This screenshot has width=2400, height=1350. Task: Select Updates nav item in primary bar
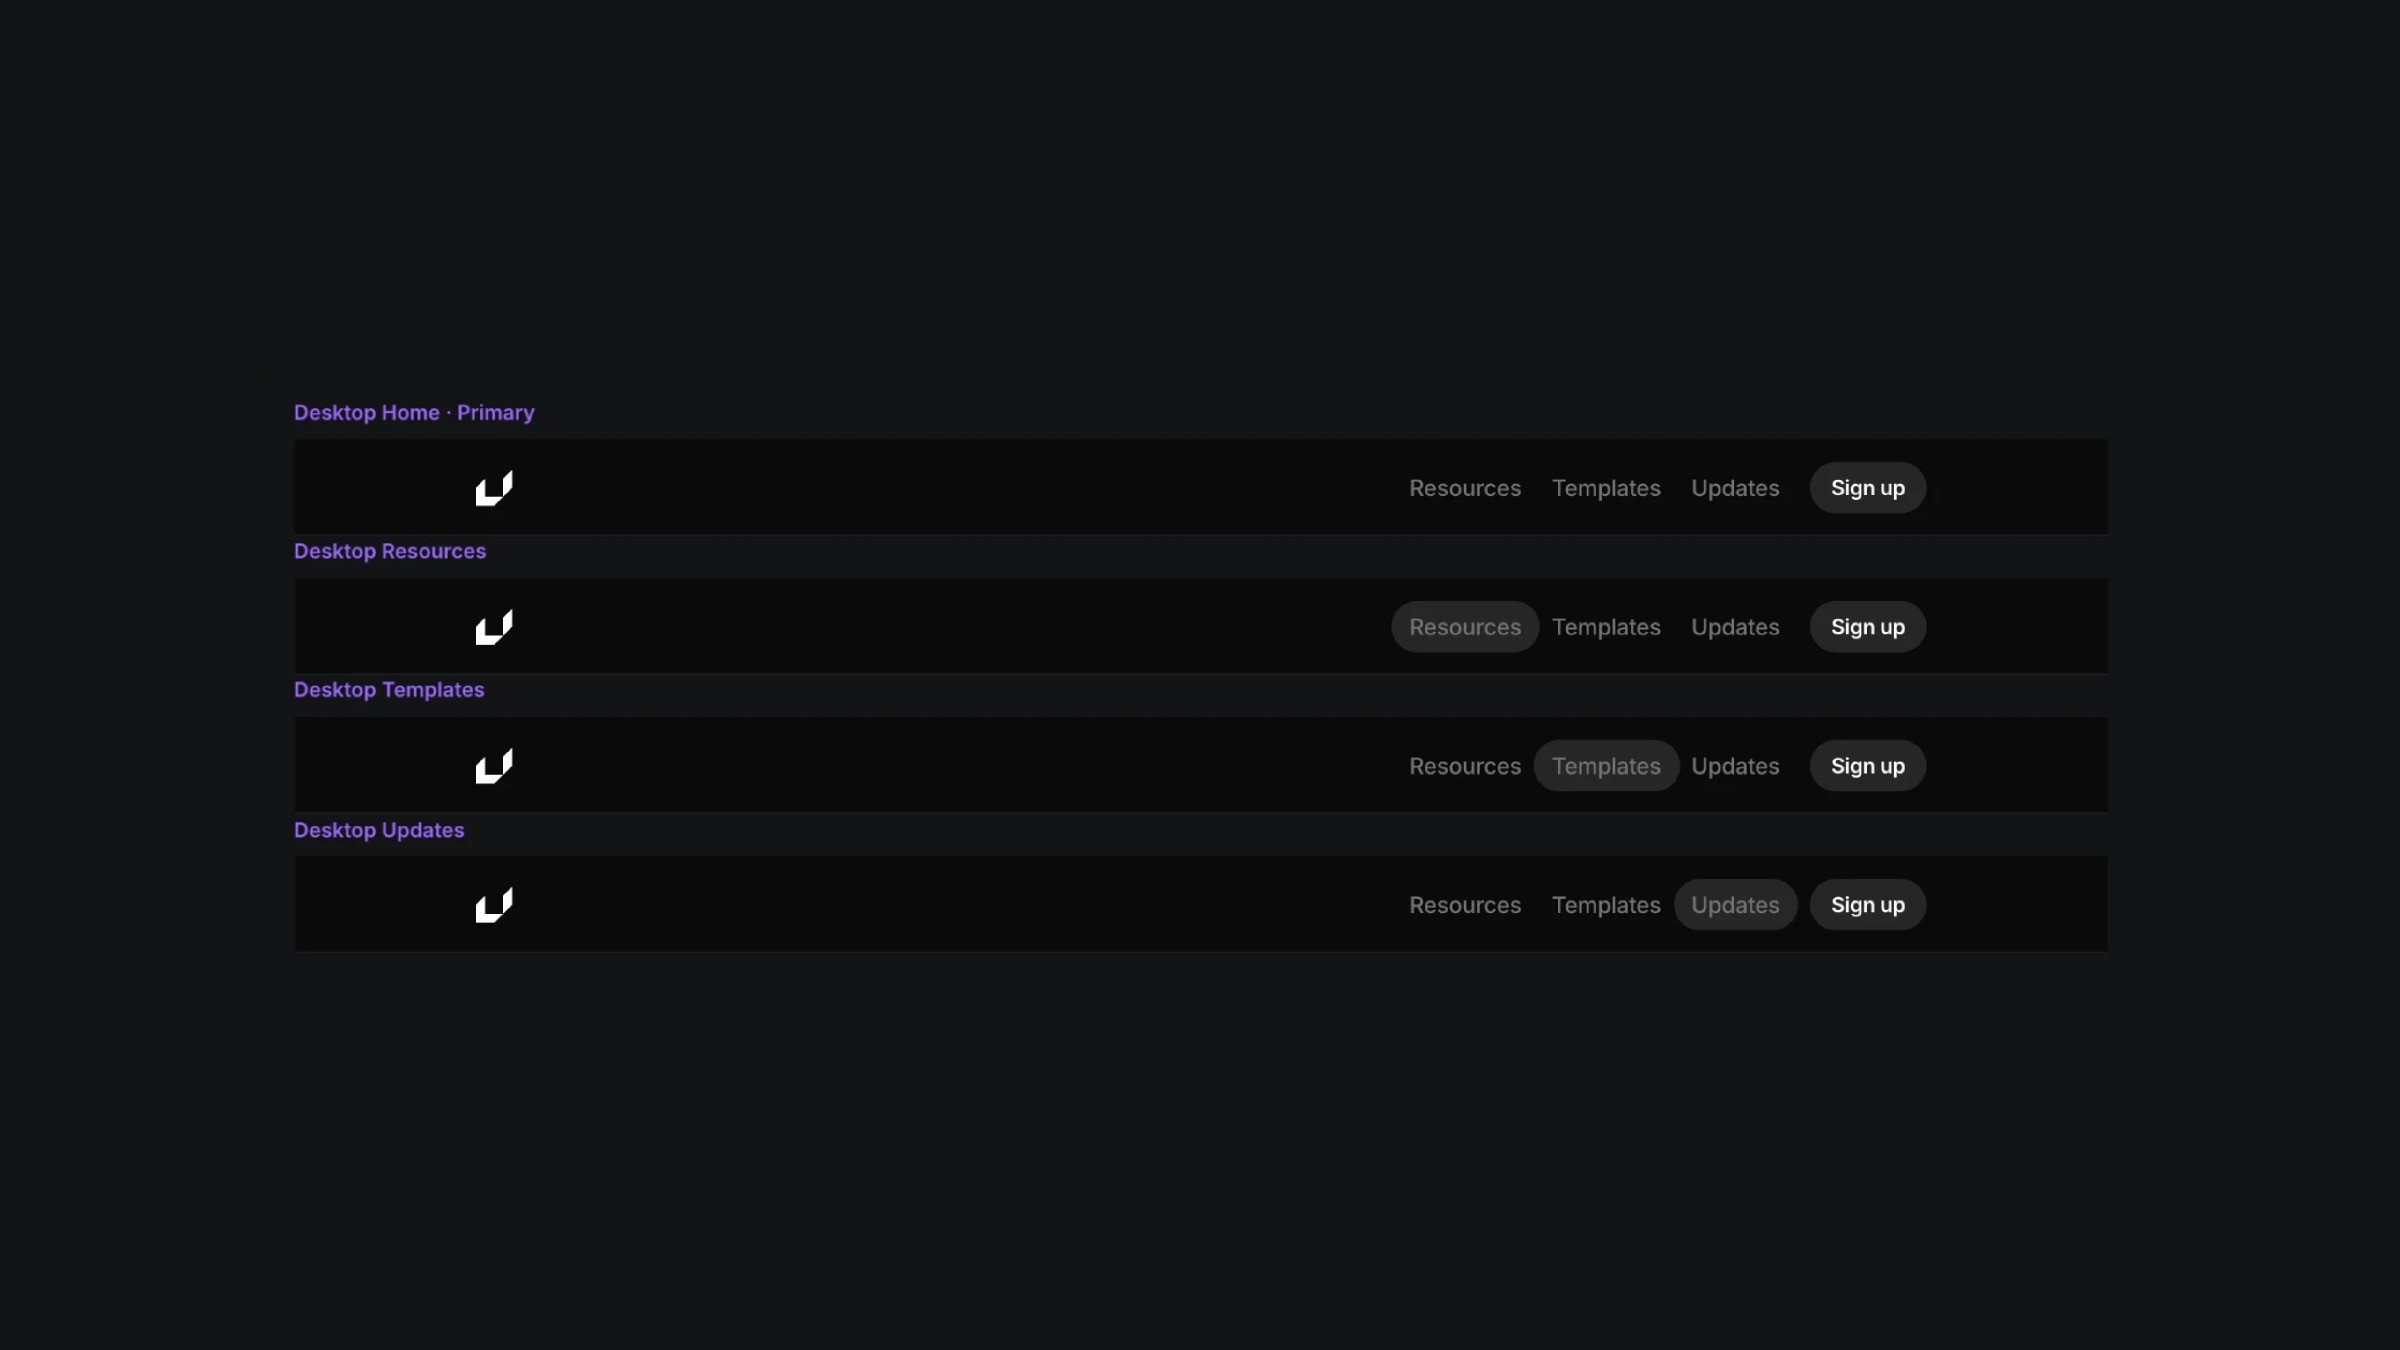1734,486
